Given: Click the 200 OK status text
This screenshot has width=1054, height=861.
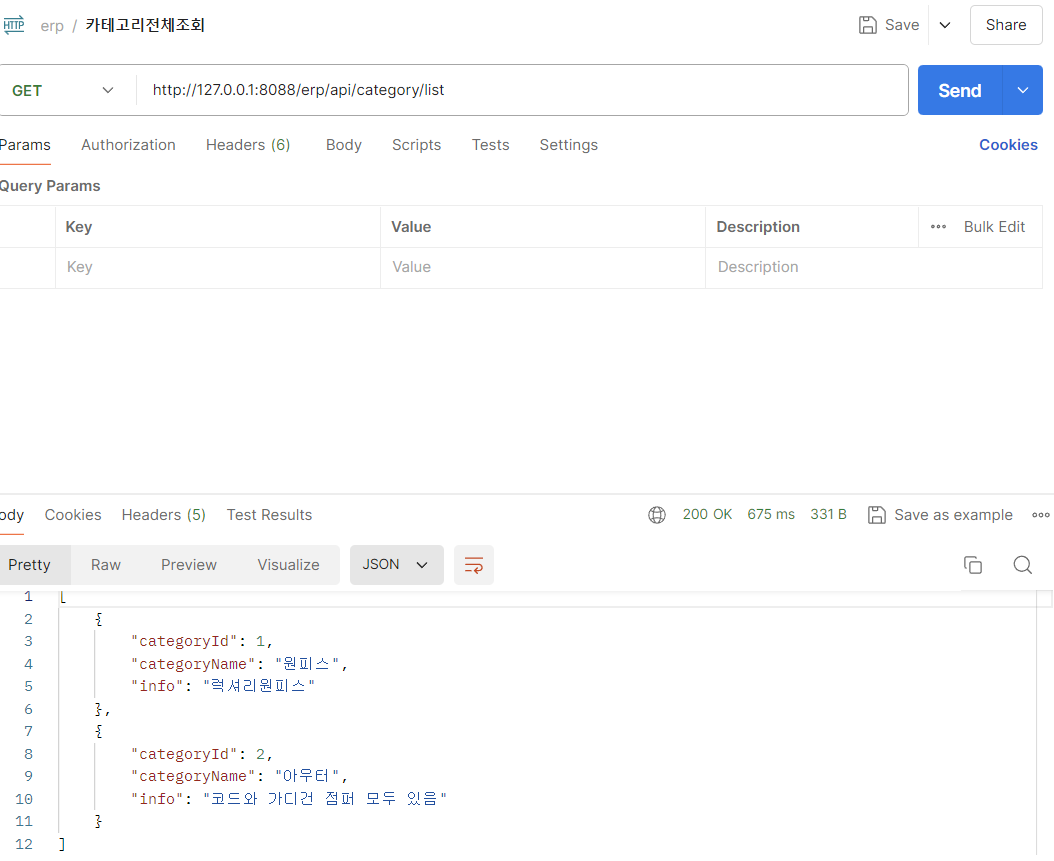Looking at the screenshot, I should 707,514.
